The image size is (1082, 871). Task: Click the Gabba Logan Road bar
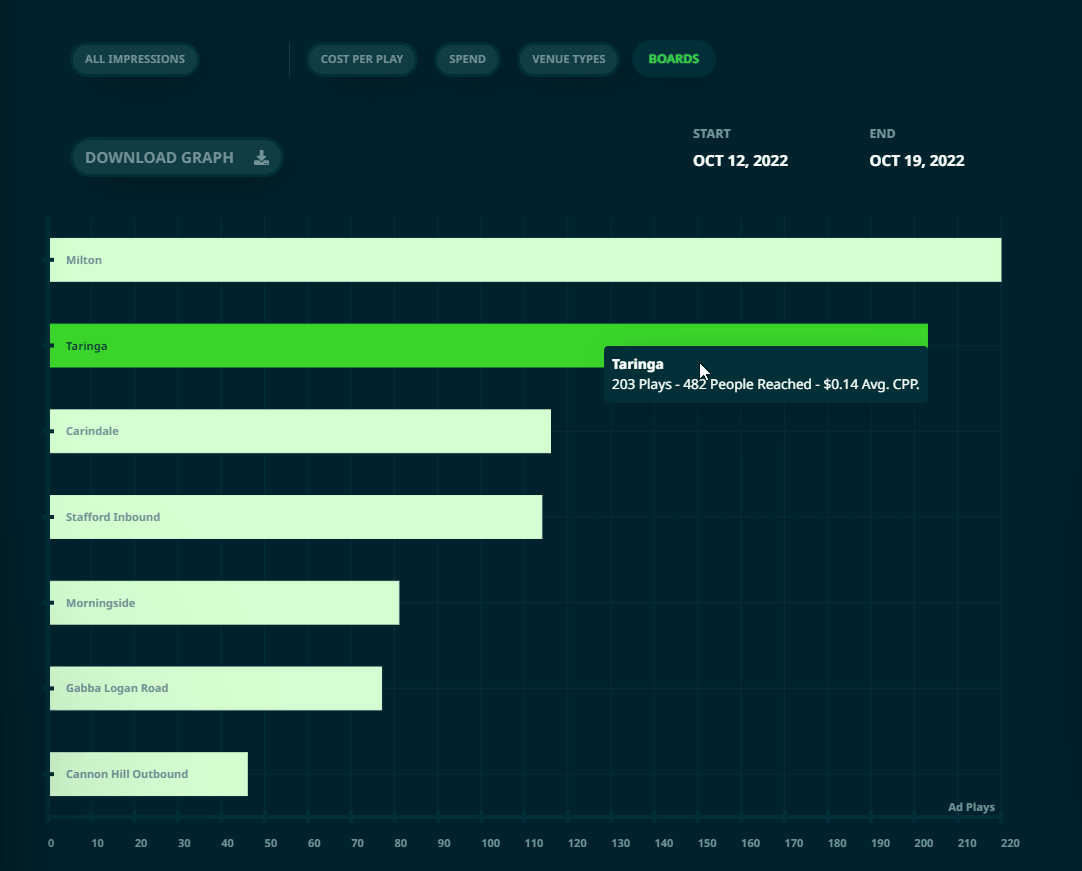point(215,688)
